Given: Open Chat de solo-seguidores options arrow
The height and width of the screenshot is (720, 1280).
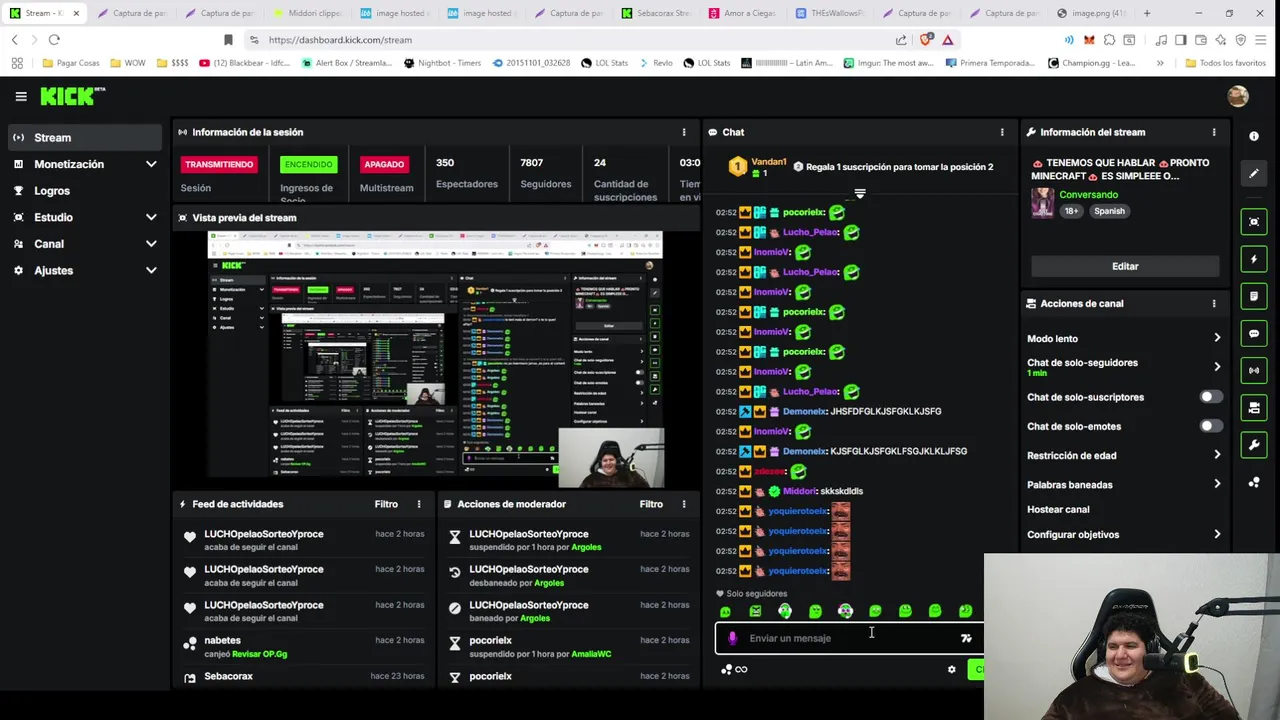Looking at the screenshot, I should pyautogui.click(x=1217, y=367).
